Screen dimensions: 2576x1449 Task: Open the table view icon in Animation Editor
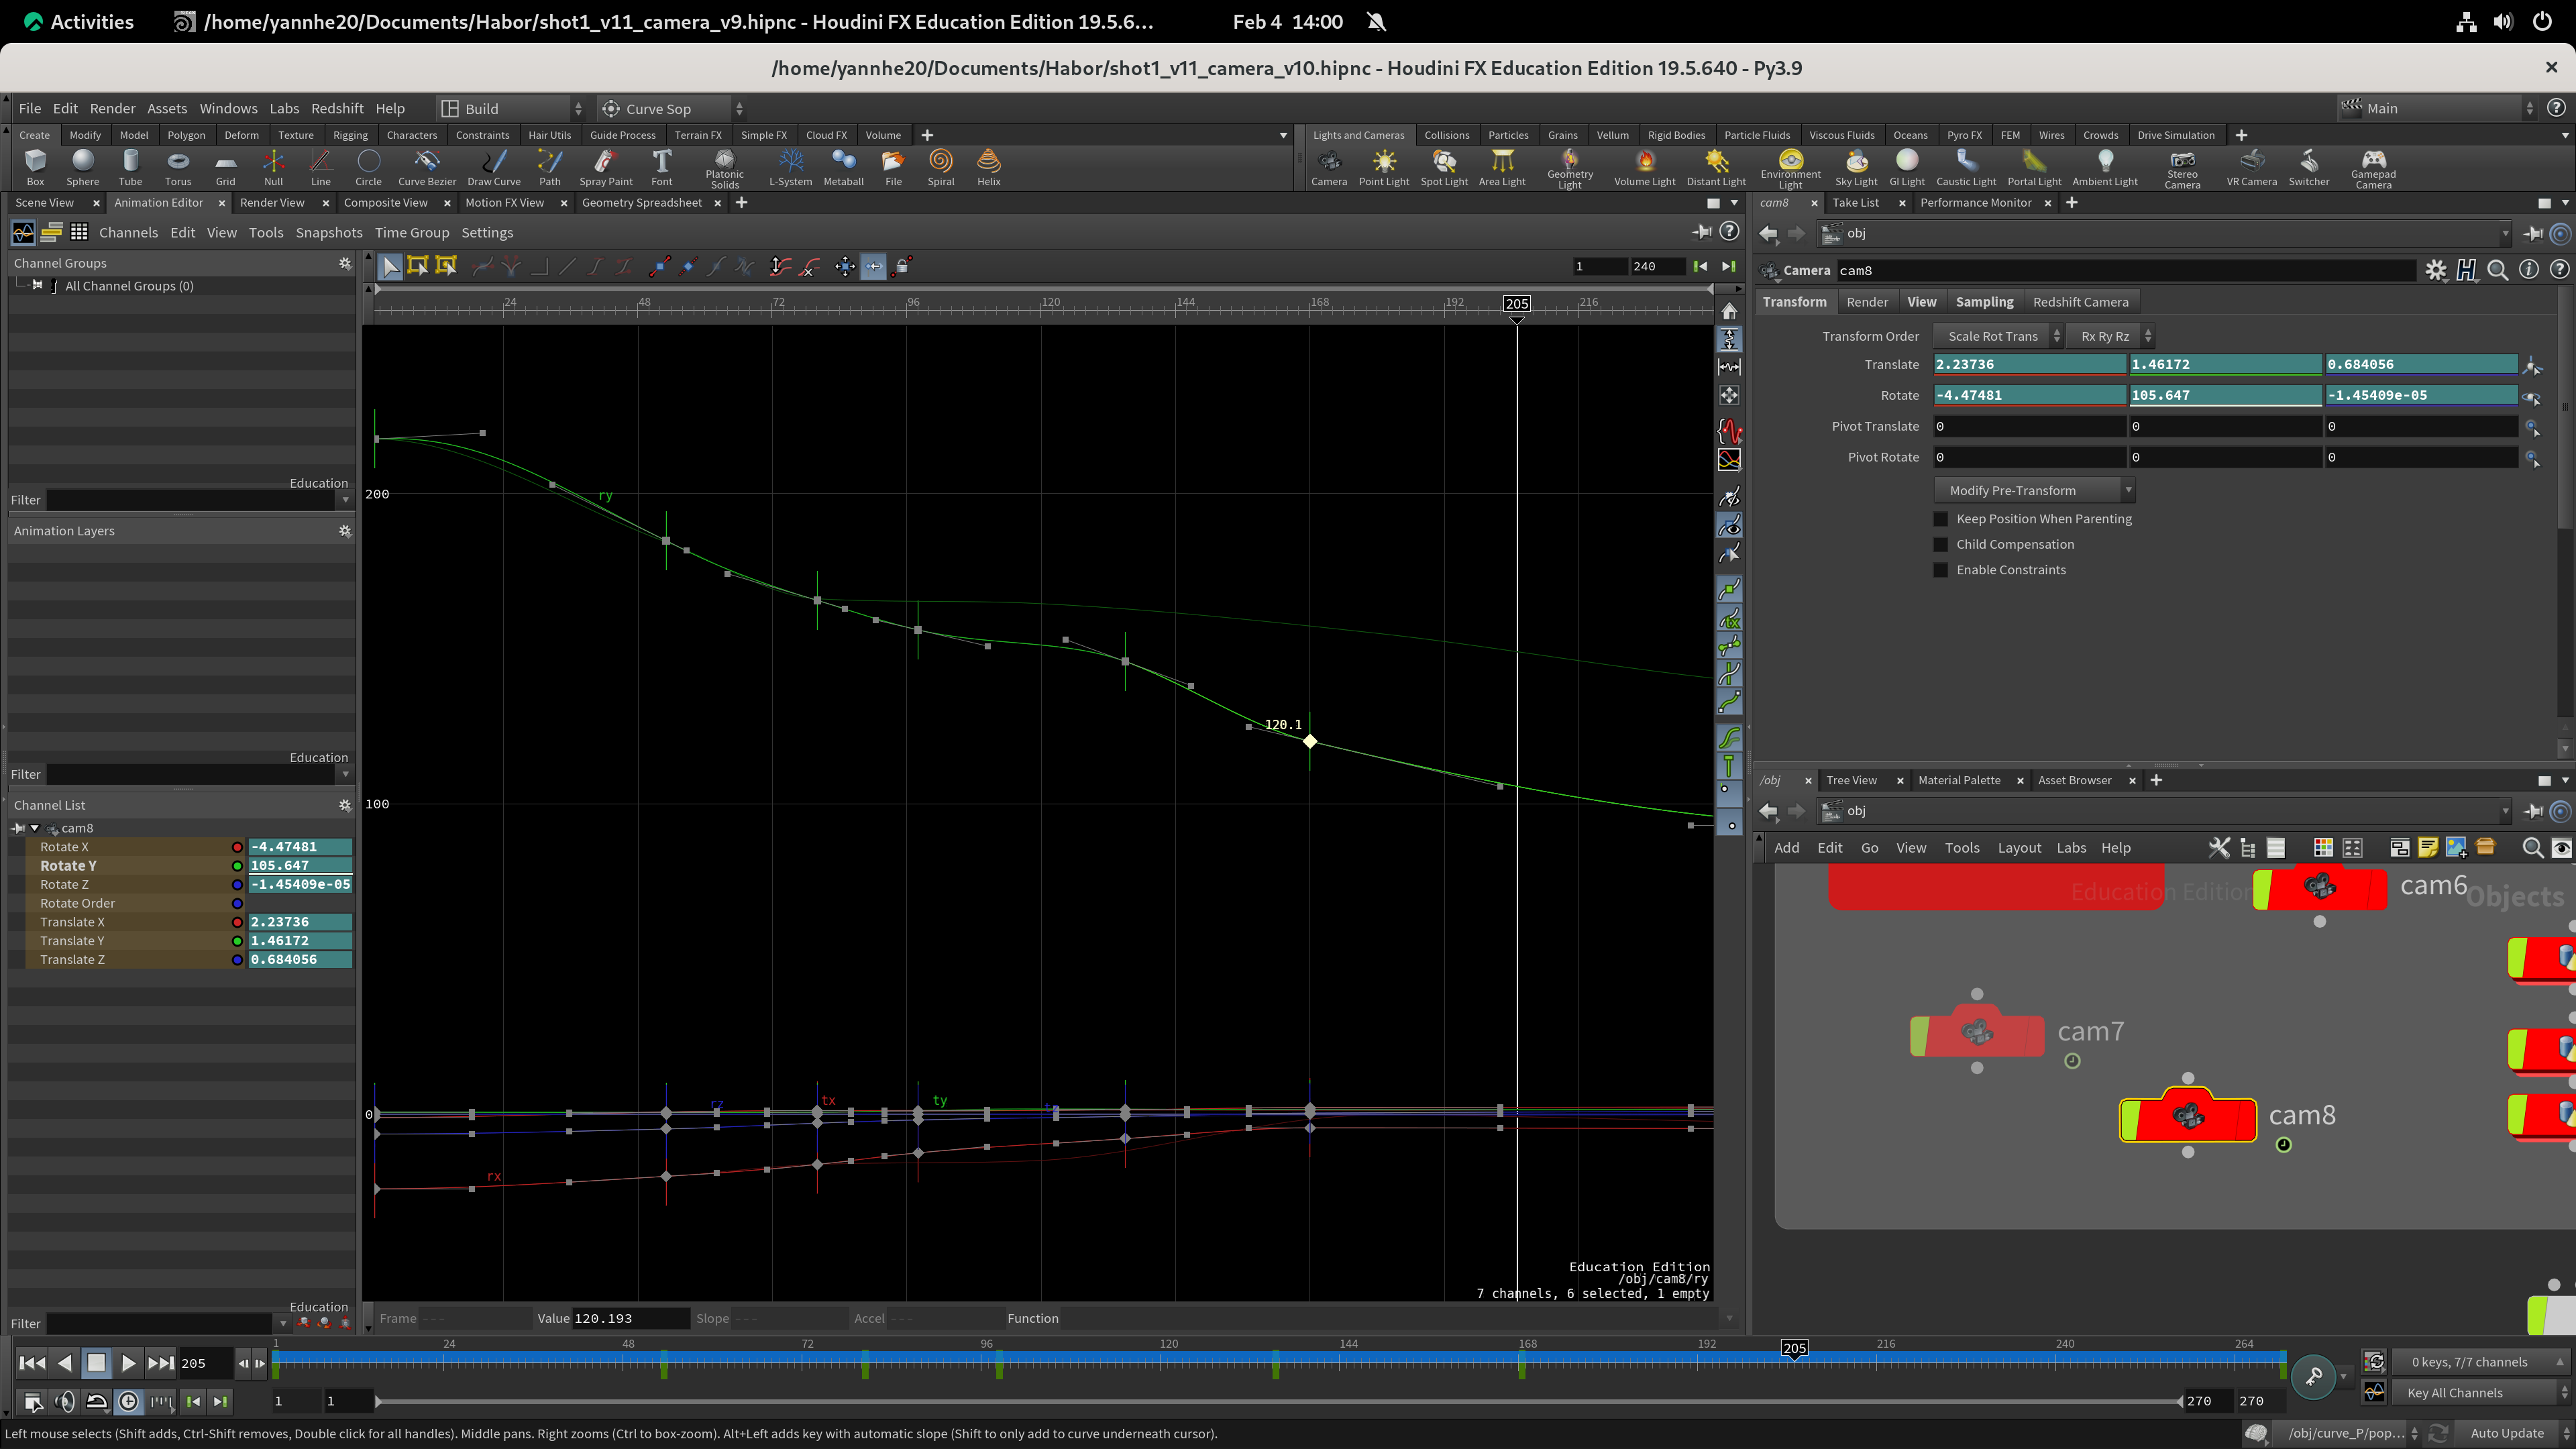pos(79,232)
